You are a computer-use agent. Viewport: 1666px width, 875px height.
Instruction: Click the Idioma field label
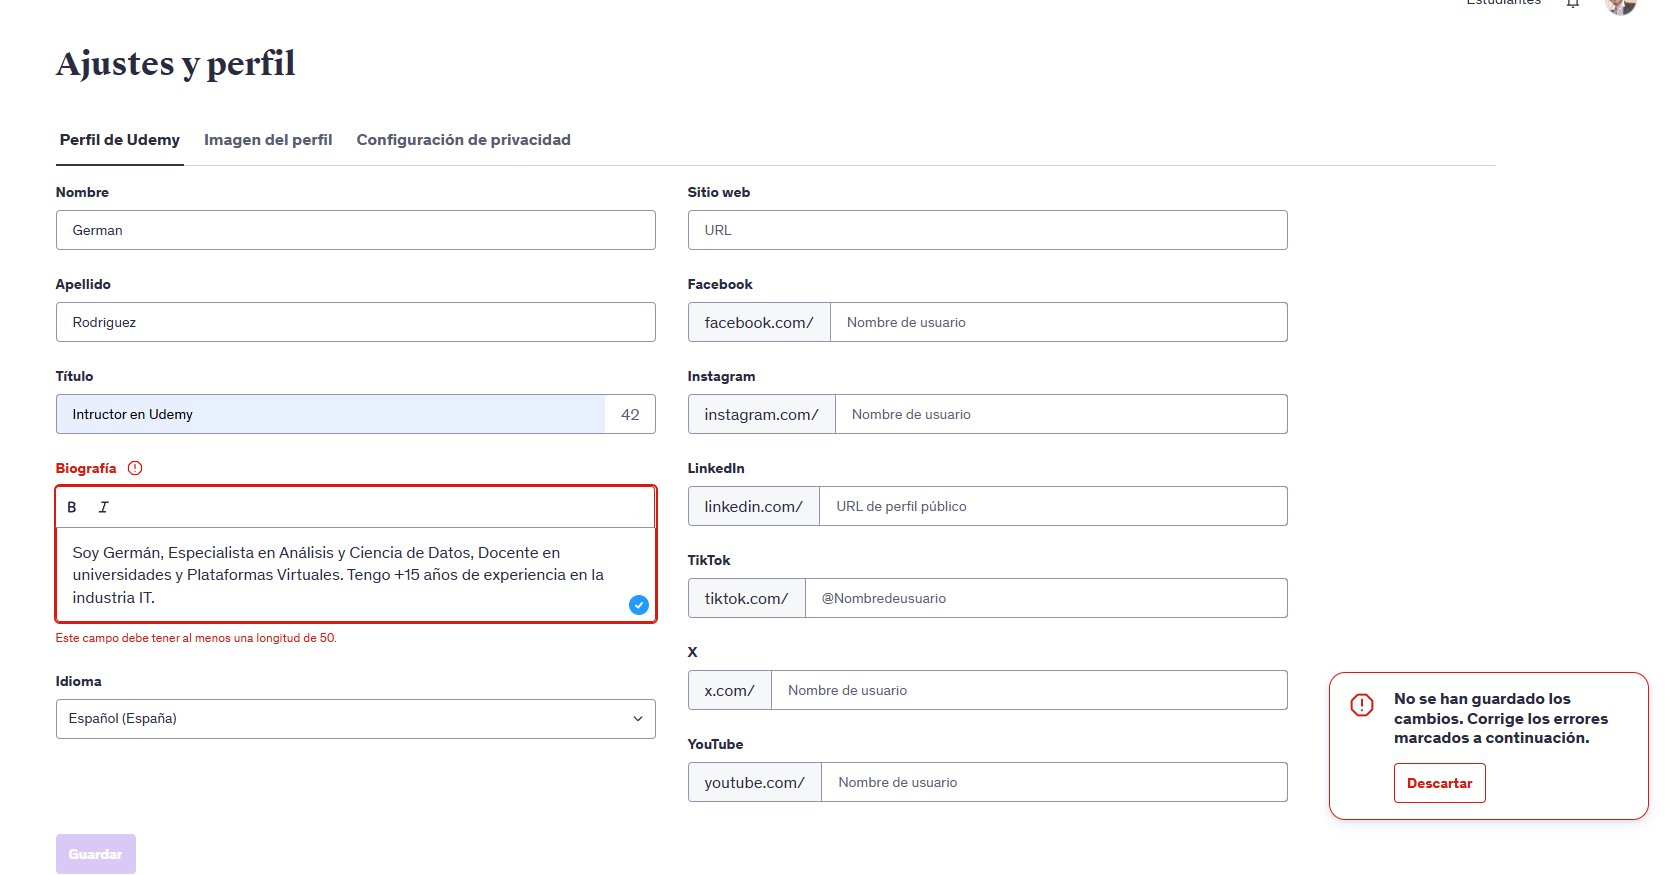click(79, 681)
